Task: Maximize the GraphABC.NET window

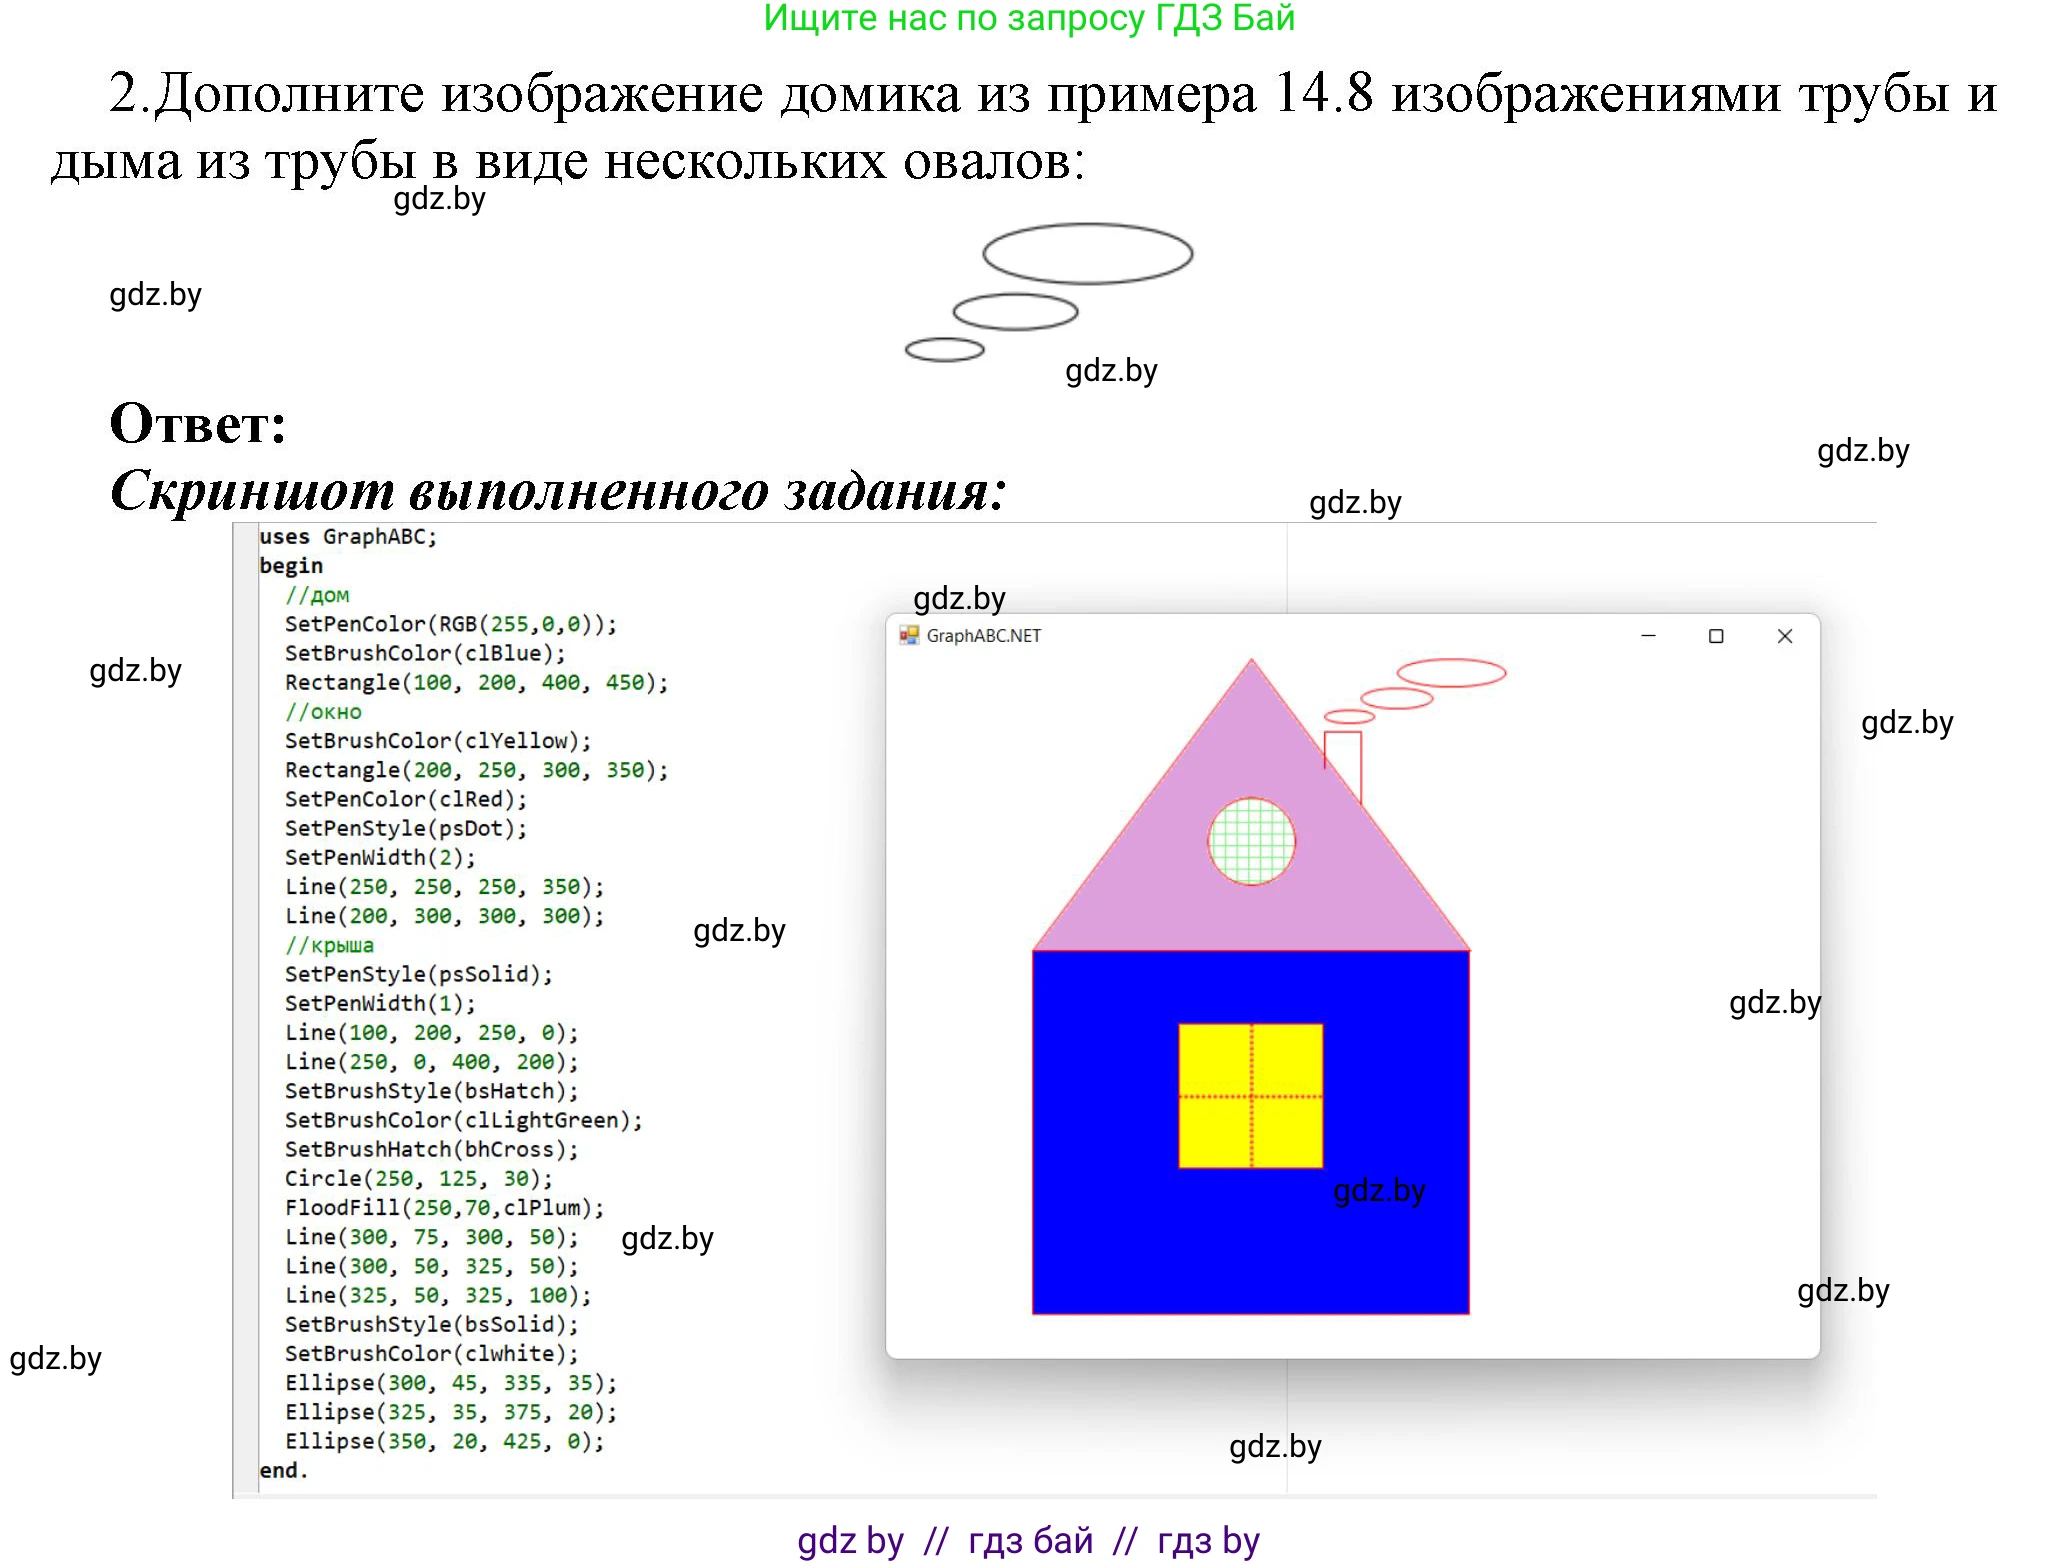Action: (1716, 636)
